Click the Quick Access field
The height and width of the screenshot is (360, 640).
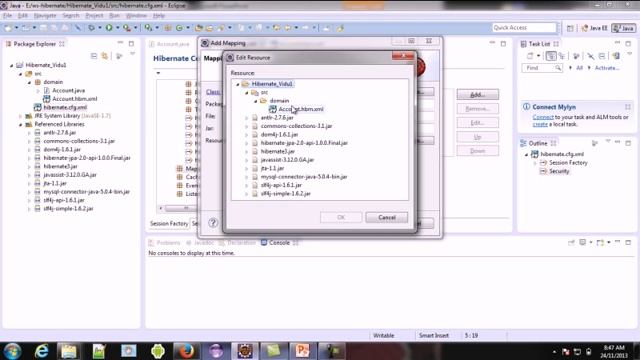[524, 27]
